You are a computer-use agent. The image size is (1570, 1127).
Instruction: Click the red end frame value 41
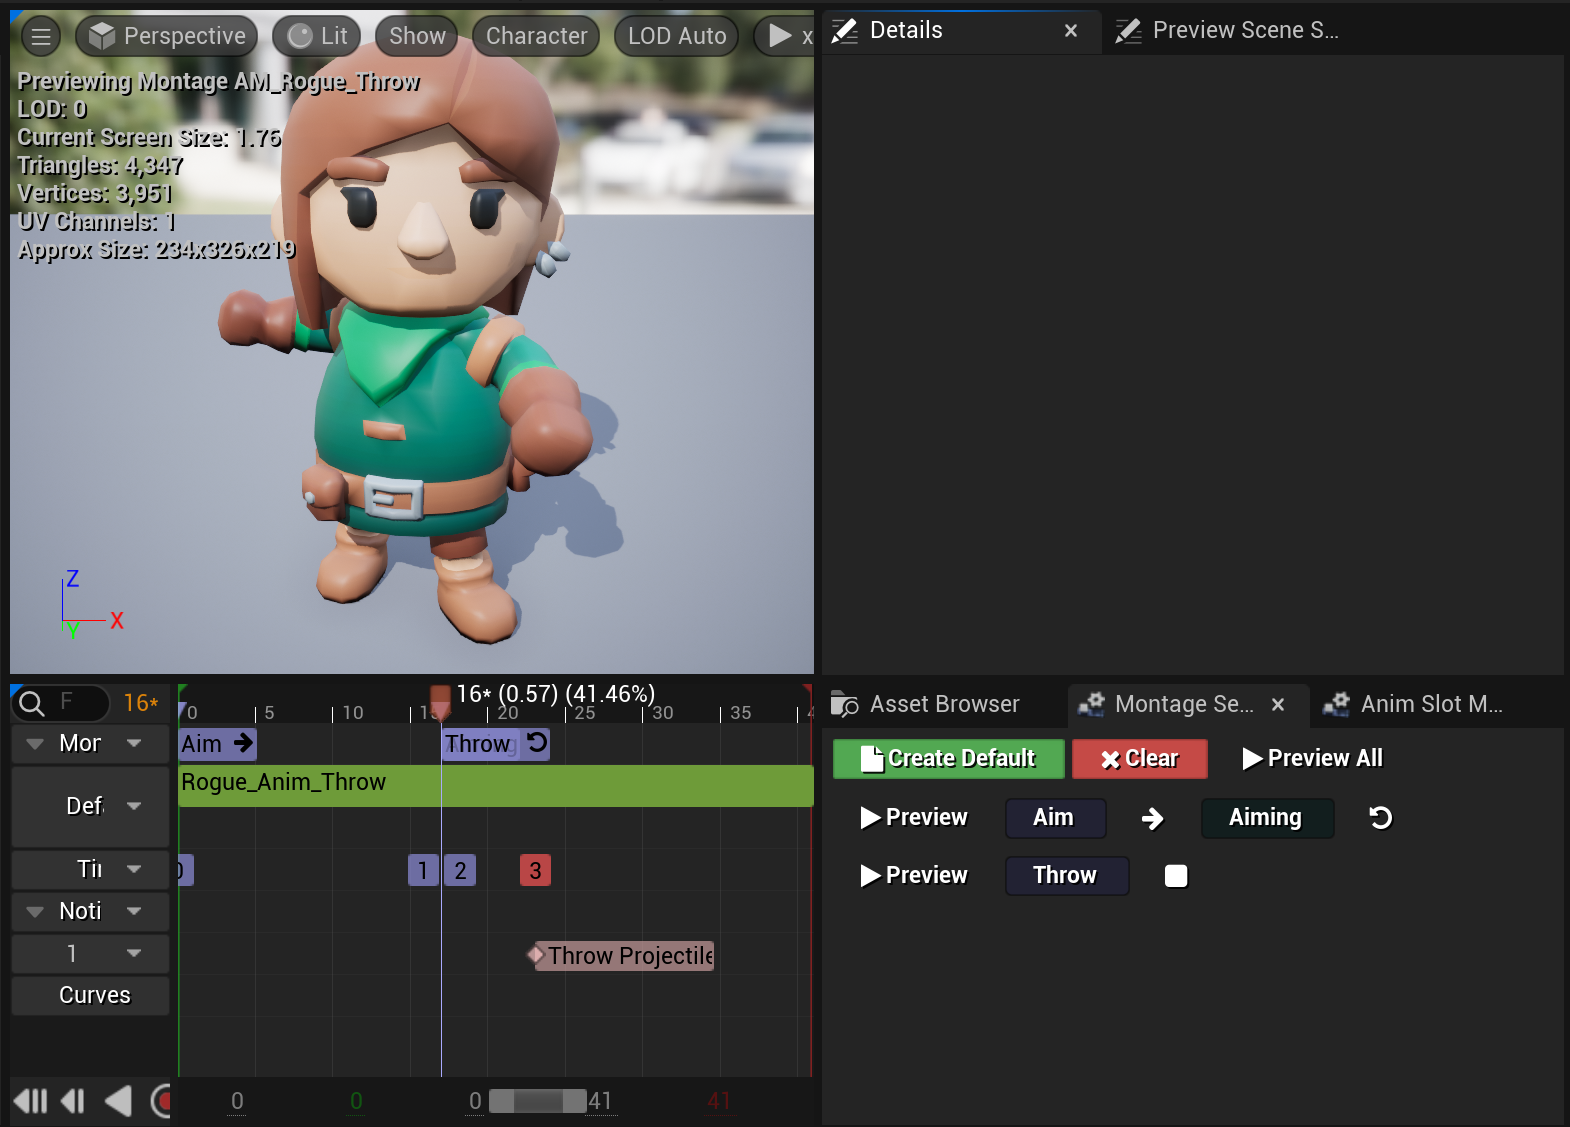(719, 1101)
